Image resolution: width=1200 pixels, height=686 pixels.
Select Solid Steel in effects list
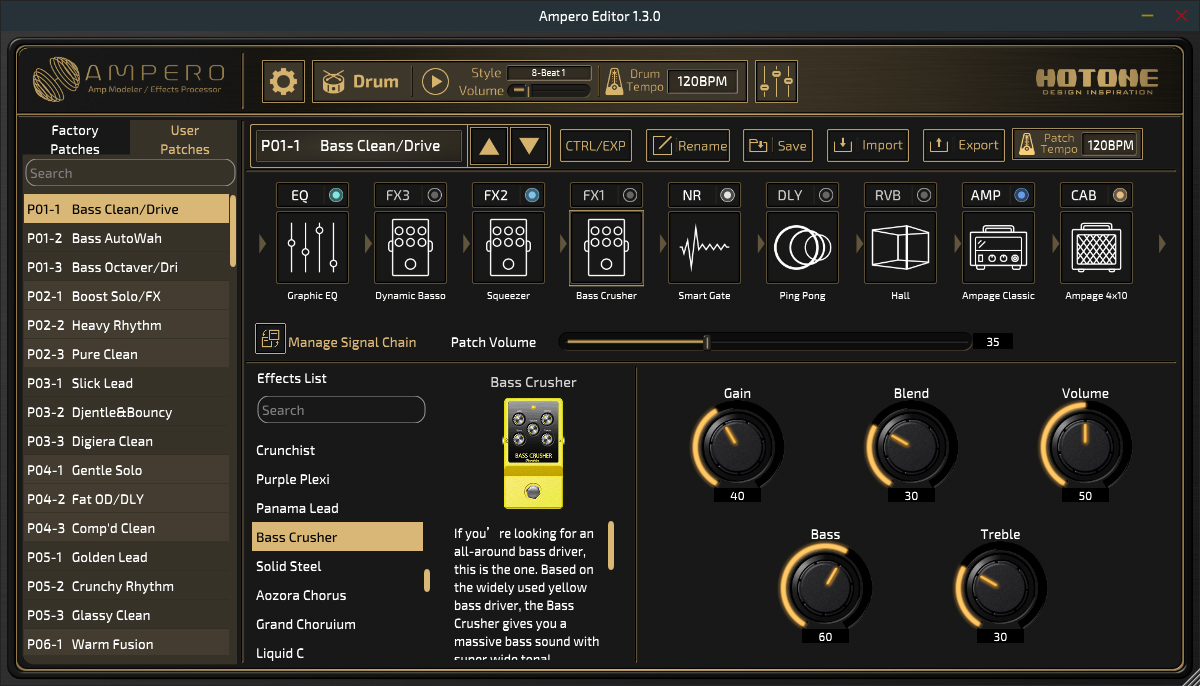click(337, 566)
